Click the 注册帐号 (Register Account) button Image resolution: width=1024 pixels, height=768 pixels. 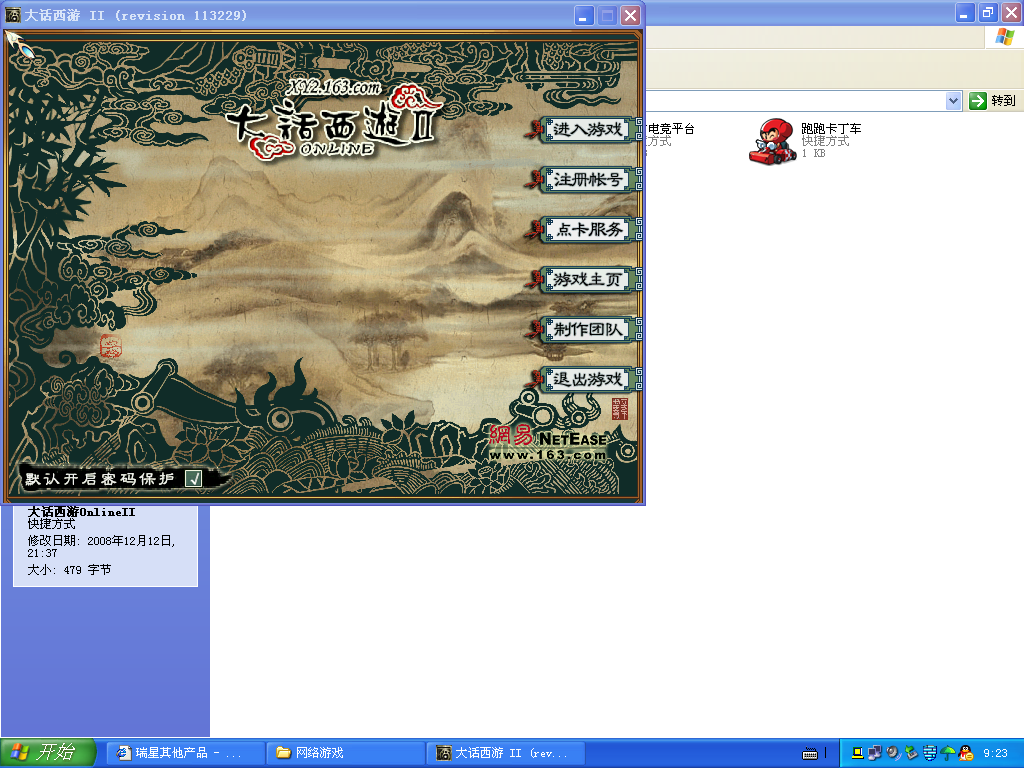(587, 180)
